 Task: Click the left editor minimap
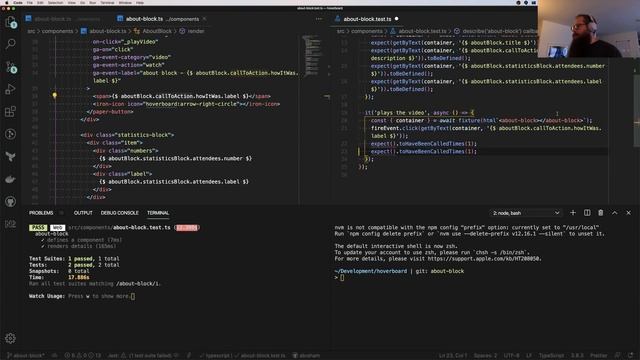tap(312, 55)
